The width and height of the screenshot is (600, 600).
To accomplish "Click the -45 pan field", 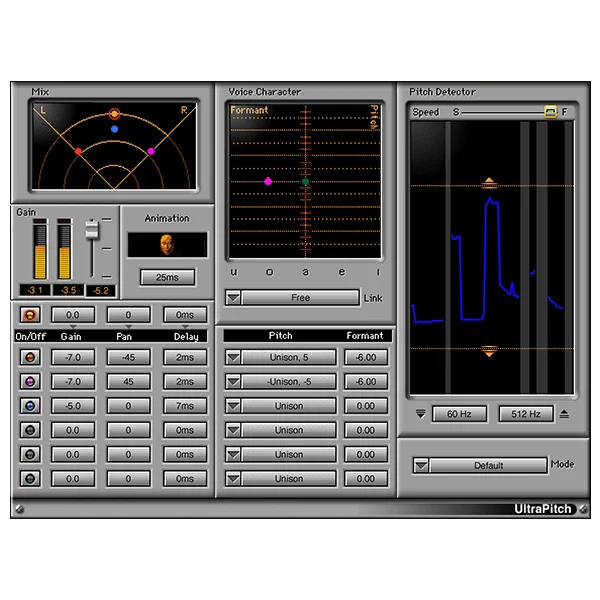I will 128,357.
